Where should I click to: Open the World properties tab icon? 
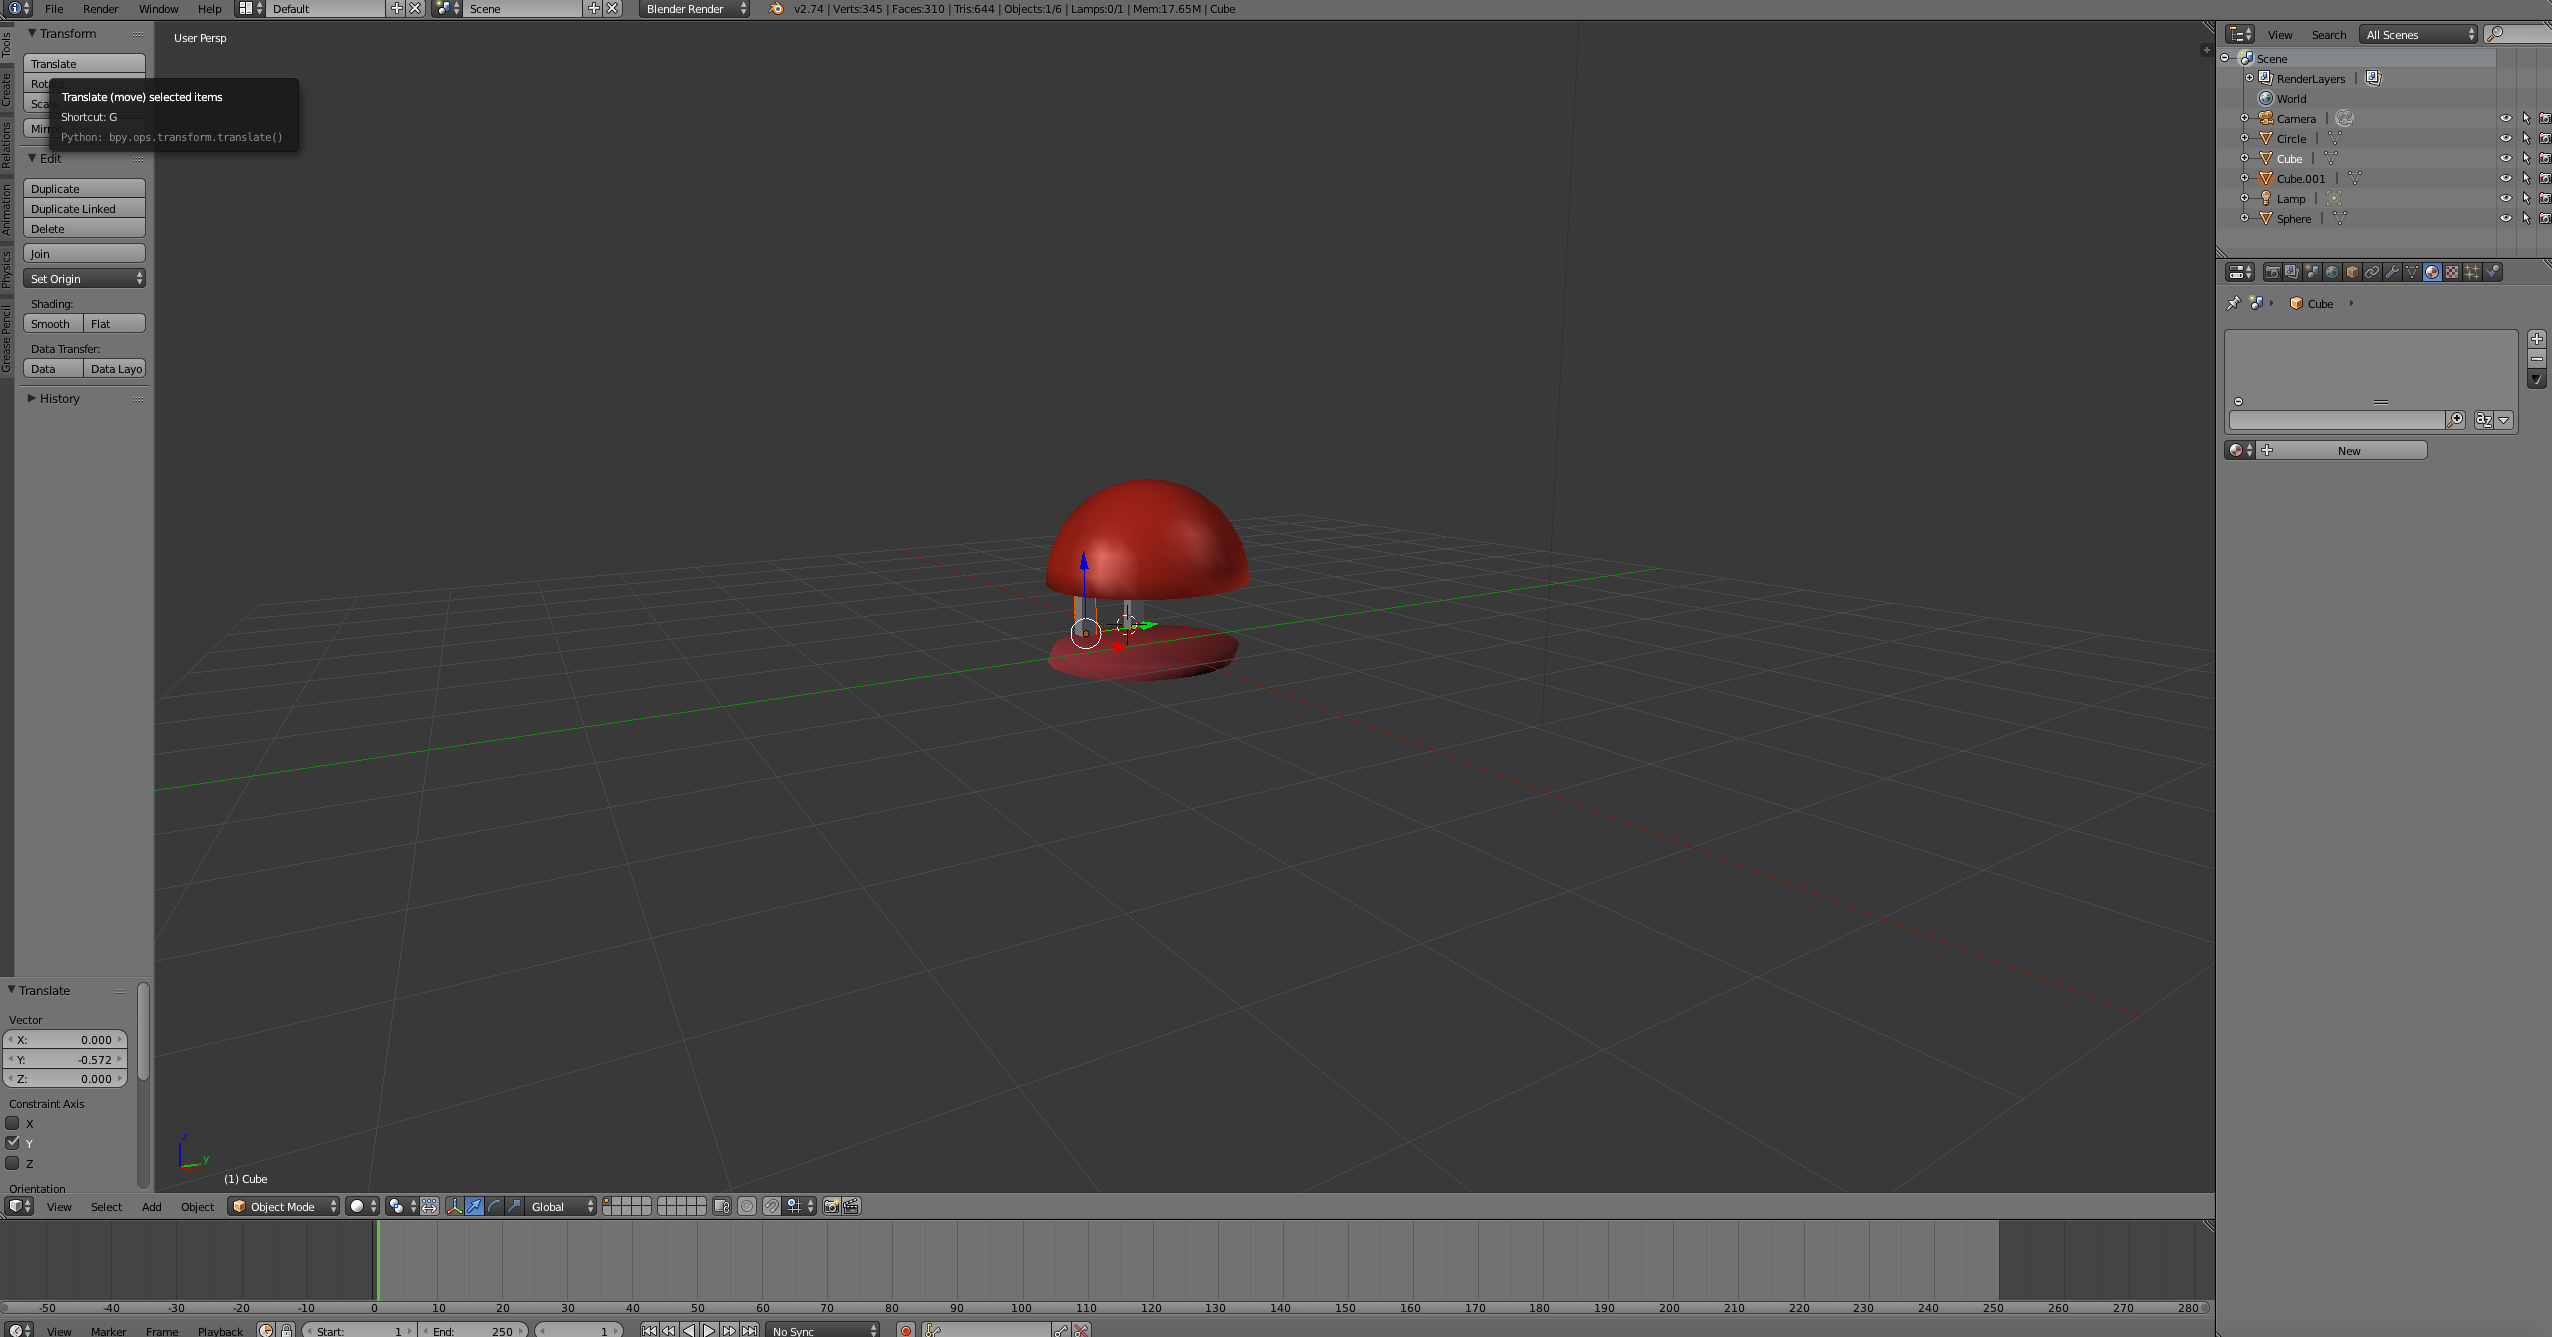click(x=2332, y=272)
